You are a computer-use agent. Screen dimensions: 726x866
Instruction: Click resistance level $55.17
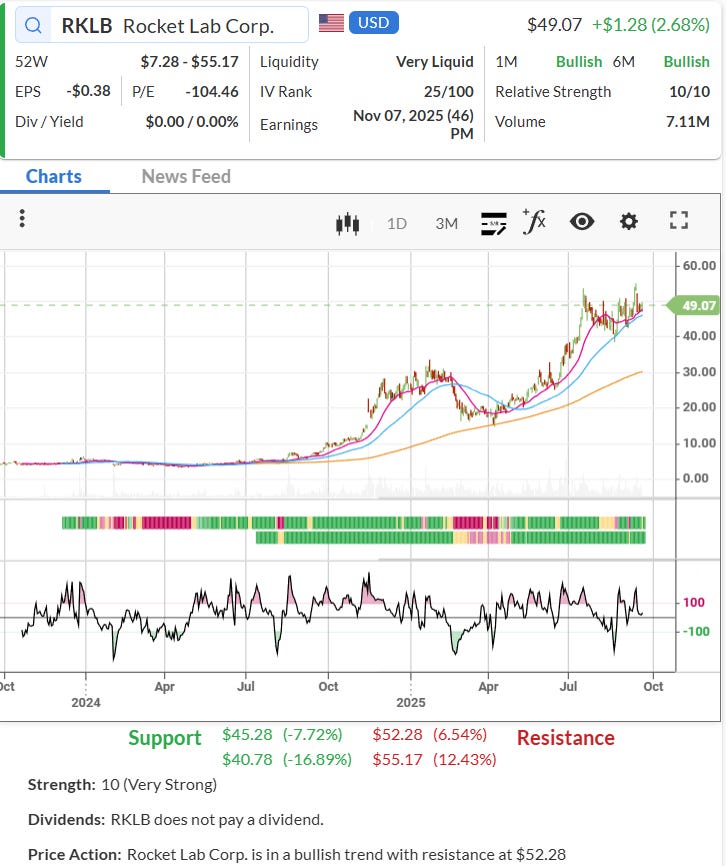tap(397, 759)
